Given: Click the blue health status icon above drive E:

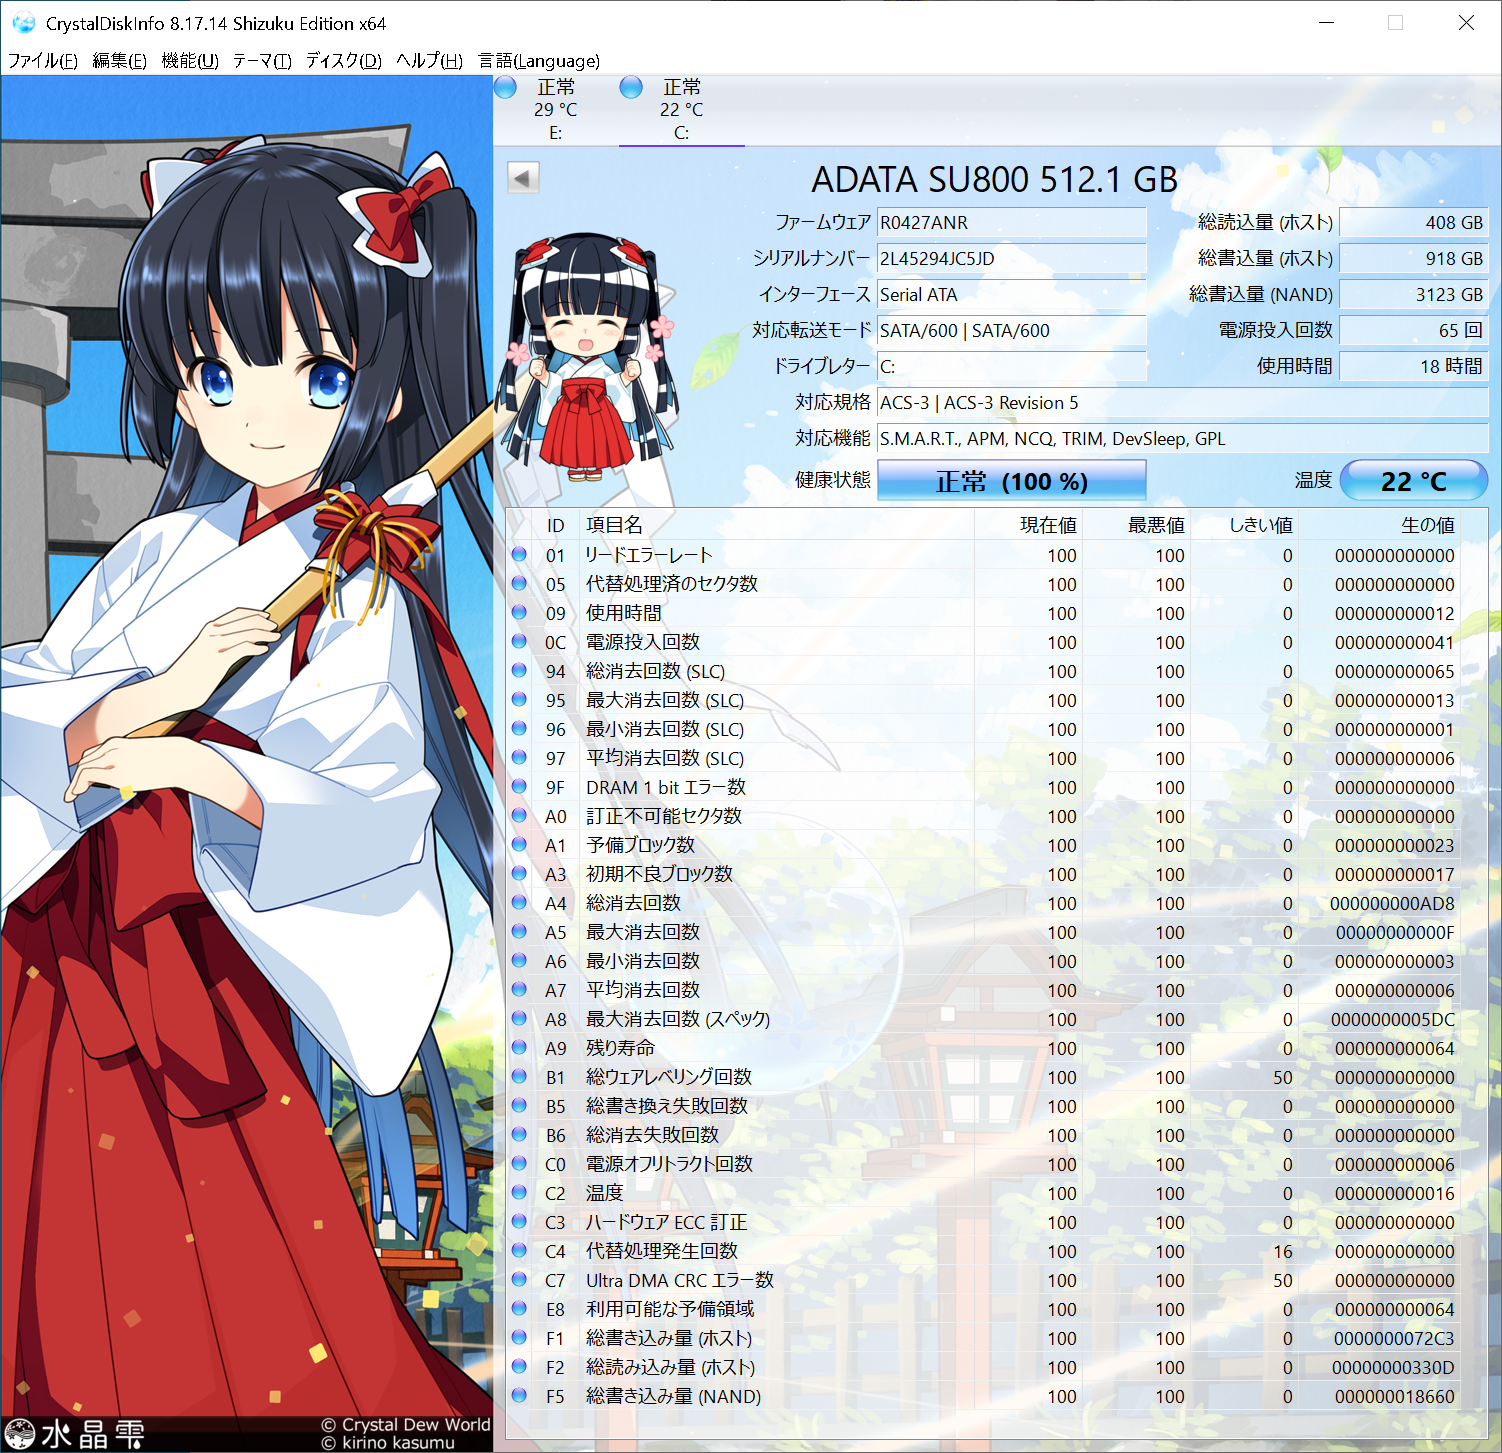Looking at the screenshot, I should (x=506, y=88).
